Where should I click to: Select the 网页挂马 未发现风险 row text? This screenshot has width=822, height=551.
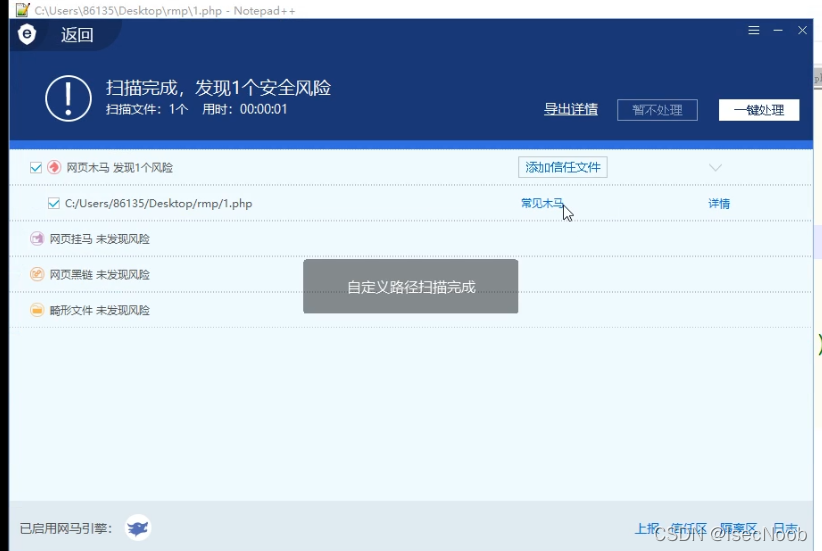(x=100, y=239)
